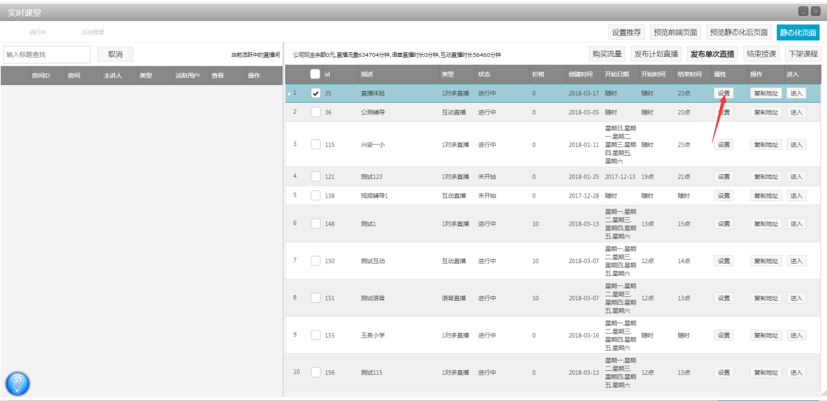Switch to the 进行中 tab
This screenshot has width=827, height=401.
click(38, 32)
